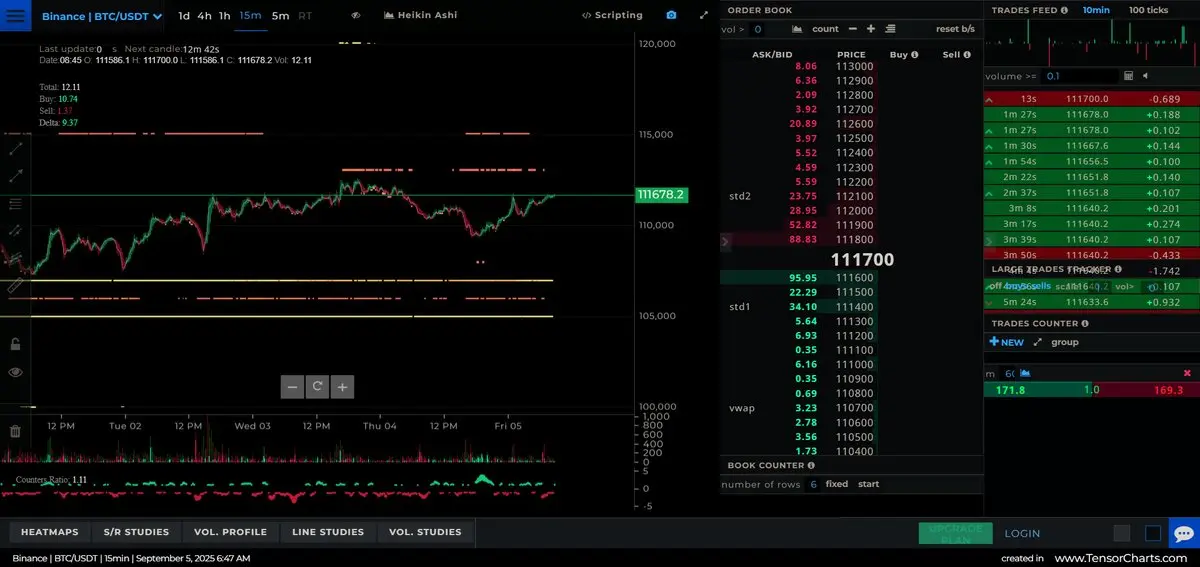Viewport: 1200px width, 567px height.
Task: Select the arrow drawing tool
Action: (15, 176)
